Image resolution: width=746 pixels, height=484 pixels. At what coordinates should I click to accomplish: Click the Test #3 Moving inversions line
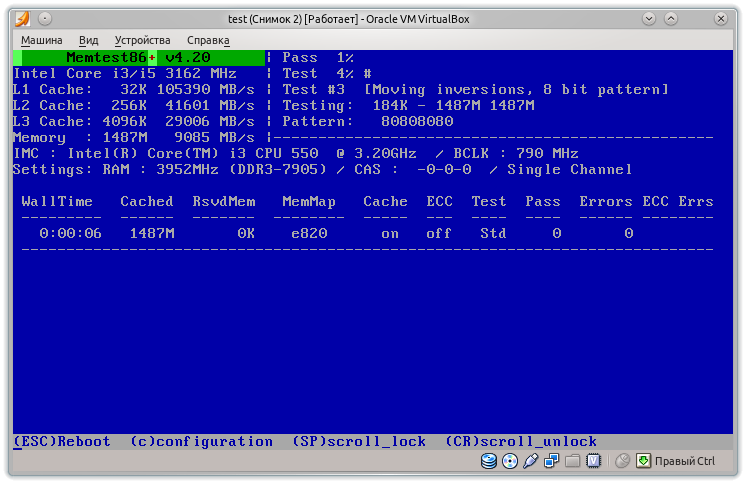(475, 89)
